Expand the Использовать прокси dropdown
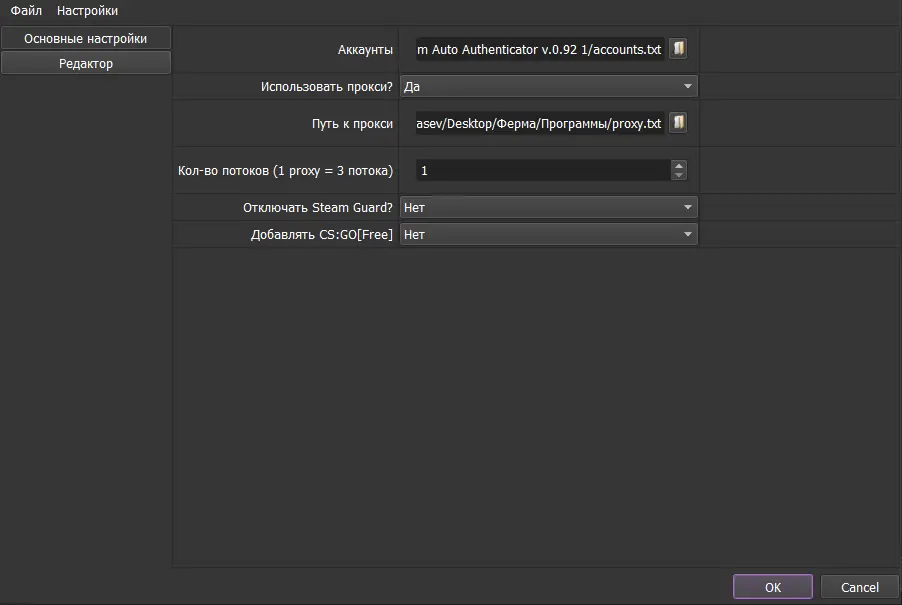 (549, 86)
